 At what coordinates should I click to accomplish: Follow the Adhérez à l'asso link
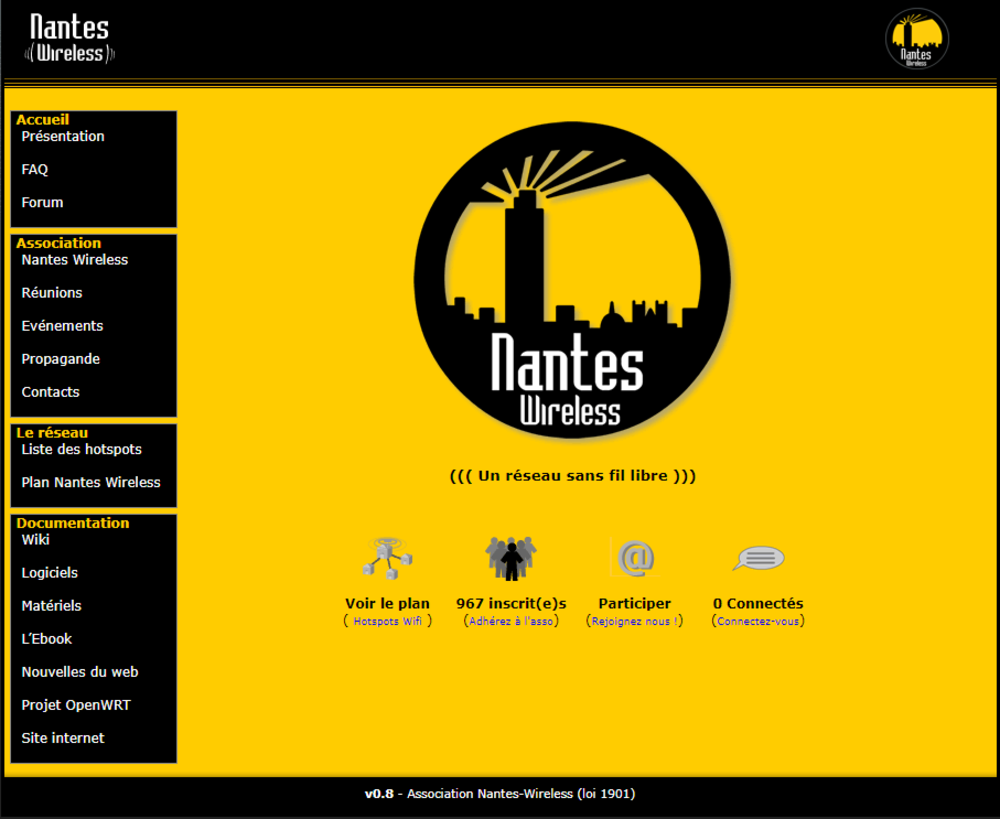coord(511,621)
